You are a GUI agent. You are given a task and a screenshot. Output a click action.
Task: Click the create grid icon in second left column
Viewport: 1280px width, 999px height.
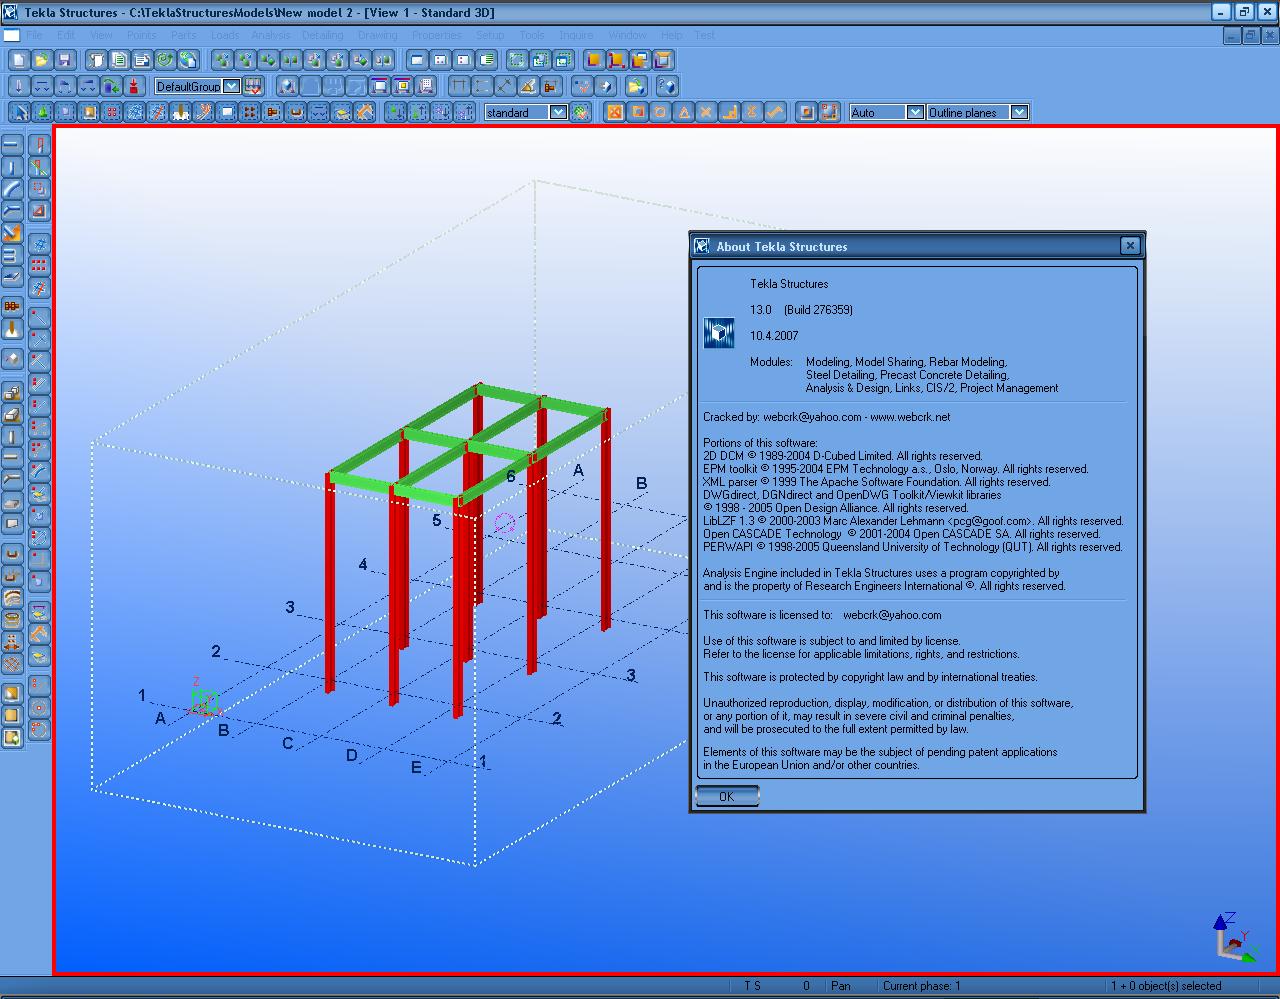click(38, 244)
